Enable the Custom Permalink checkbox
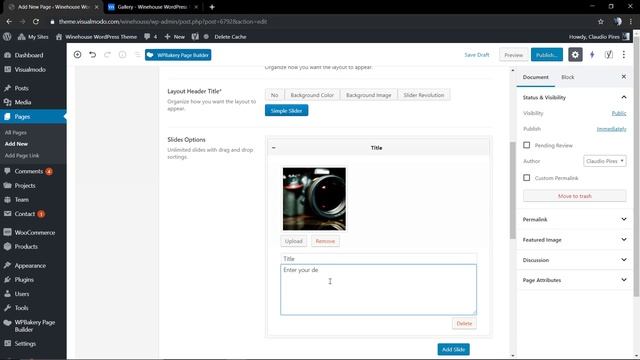 527,178
